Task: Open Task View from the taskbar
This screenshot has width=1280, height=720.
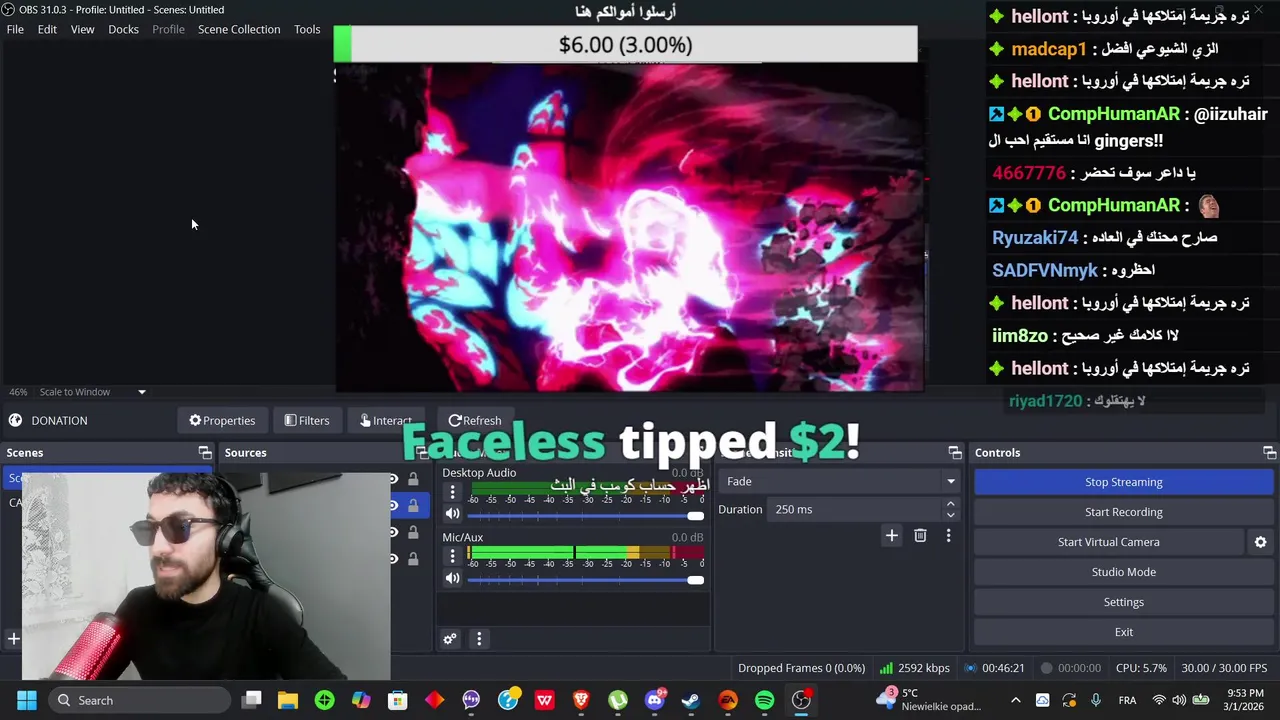Action: coord(252,700)
